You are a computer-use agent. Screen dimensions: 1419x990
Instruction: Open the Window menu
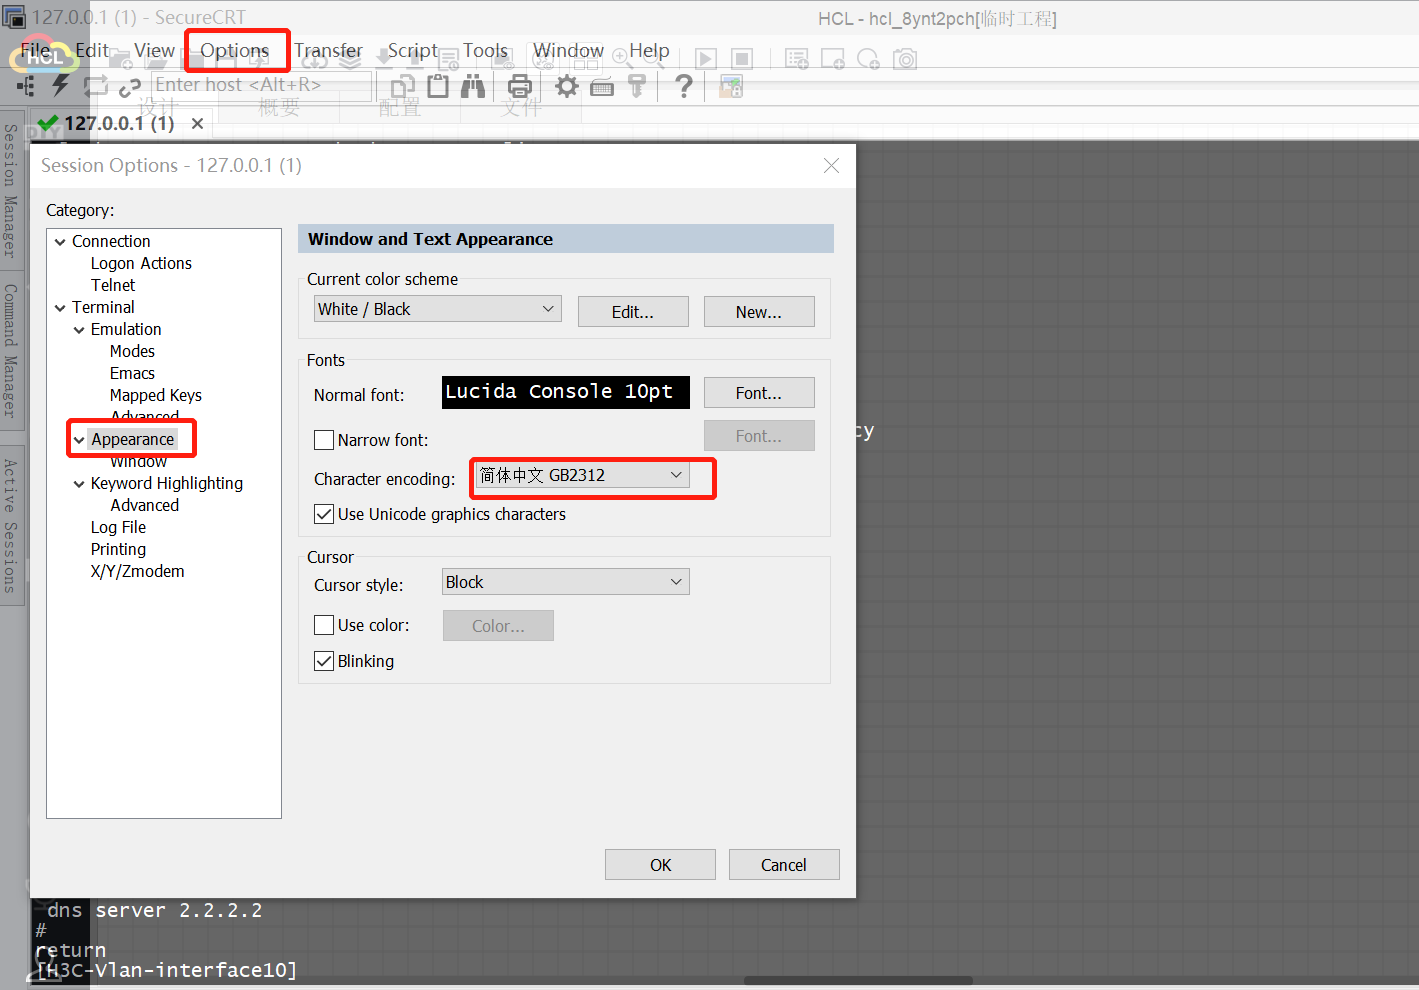click(568, 50)
